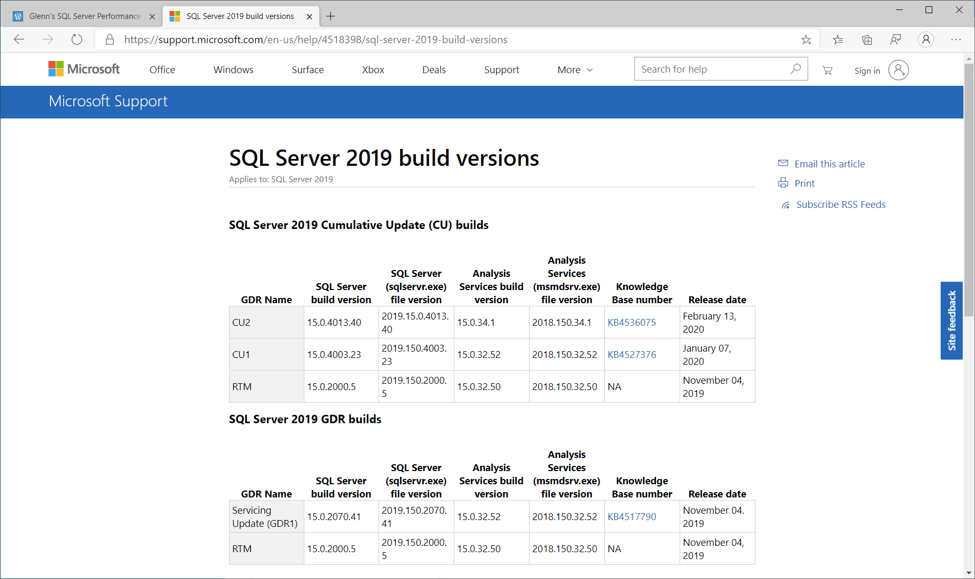Click the Microsoft logo
Image resolution: width=975 pixels, height=579 pixels.
tap(84, 69)
